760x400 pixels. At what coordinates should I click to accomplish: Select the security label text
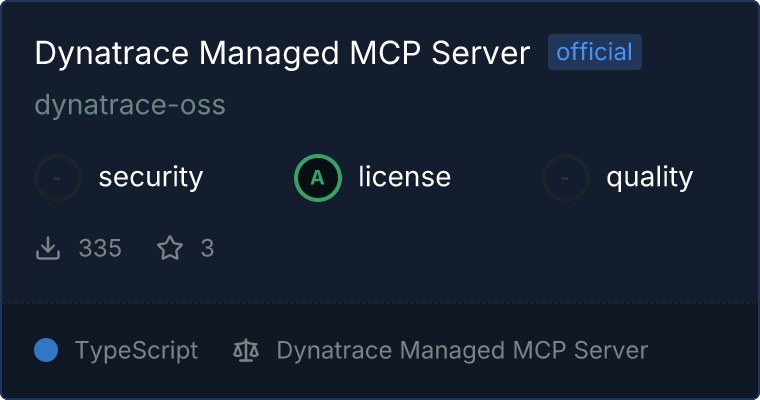point(150,178)
